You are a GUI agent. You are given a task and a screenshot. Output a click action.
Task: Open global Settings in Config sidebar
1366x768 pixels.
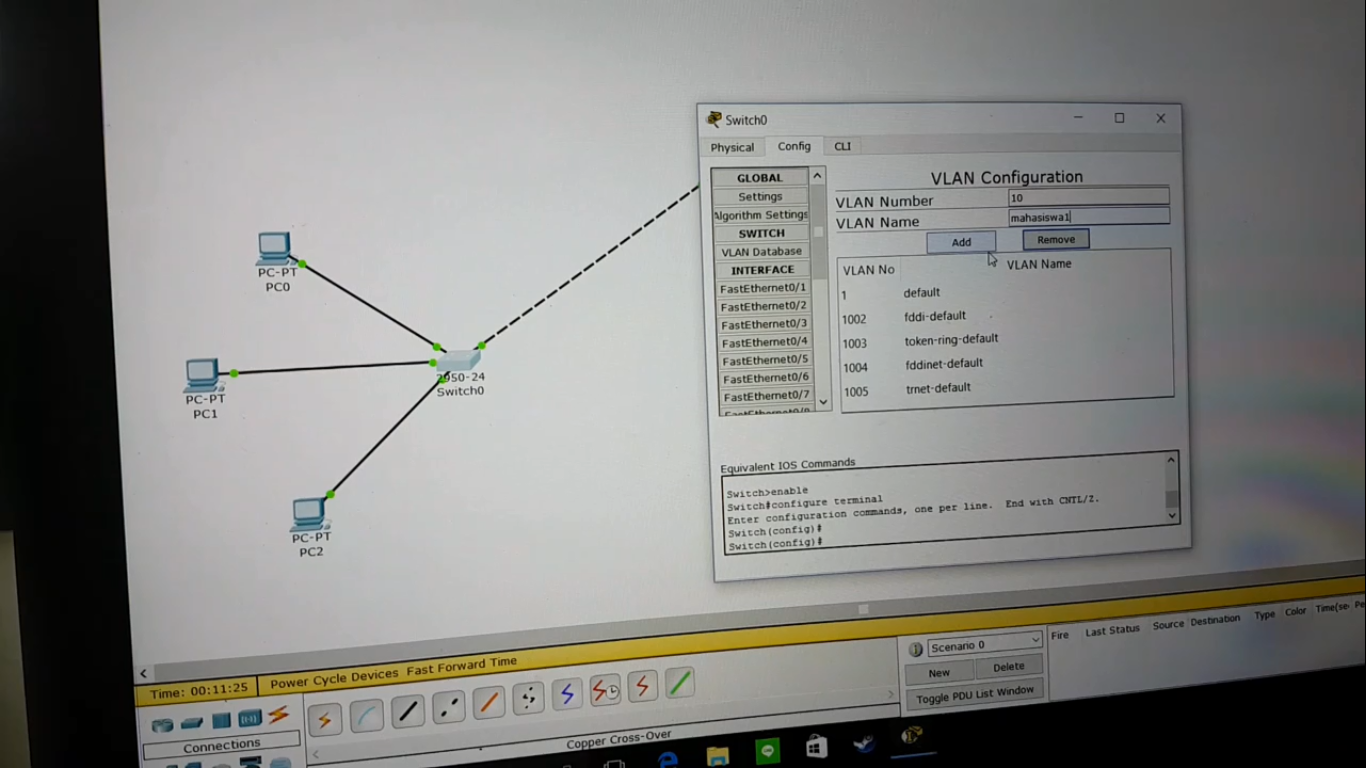(760, 196)
